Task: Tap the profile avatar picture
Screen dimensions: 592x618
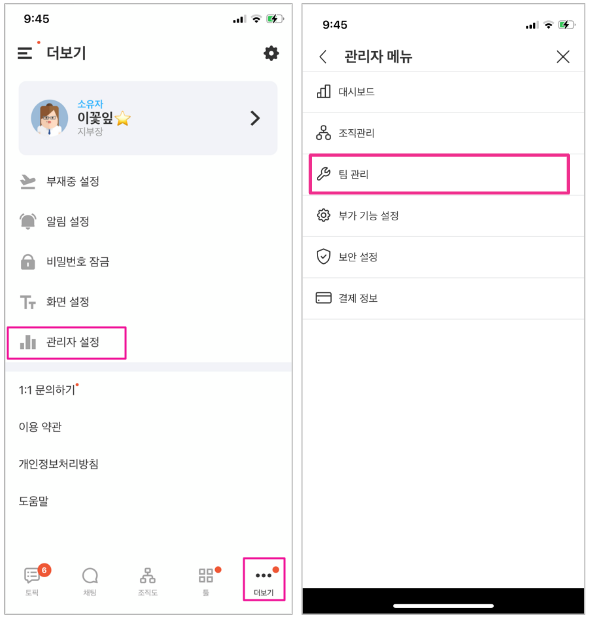Action: (49, 118)
